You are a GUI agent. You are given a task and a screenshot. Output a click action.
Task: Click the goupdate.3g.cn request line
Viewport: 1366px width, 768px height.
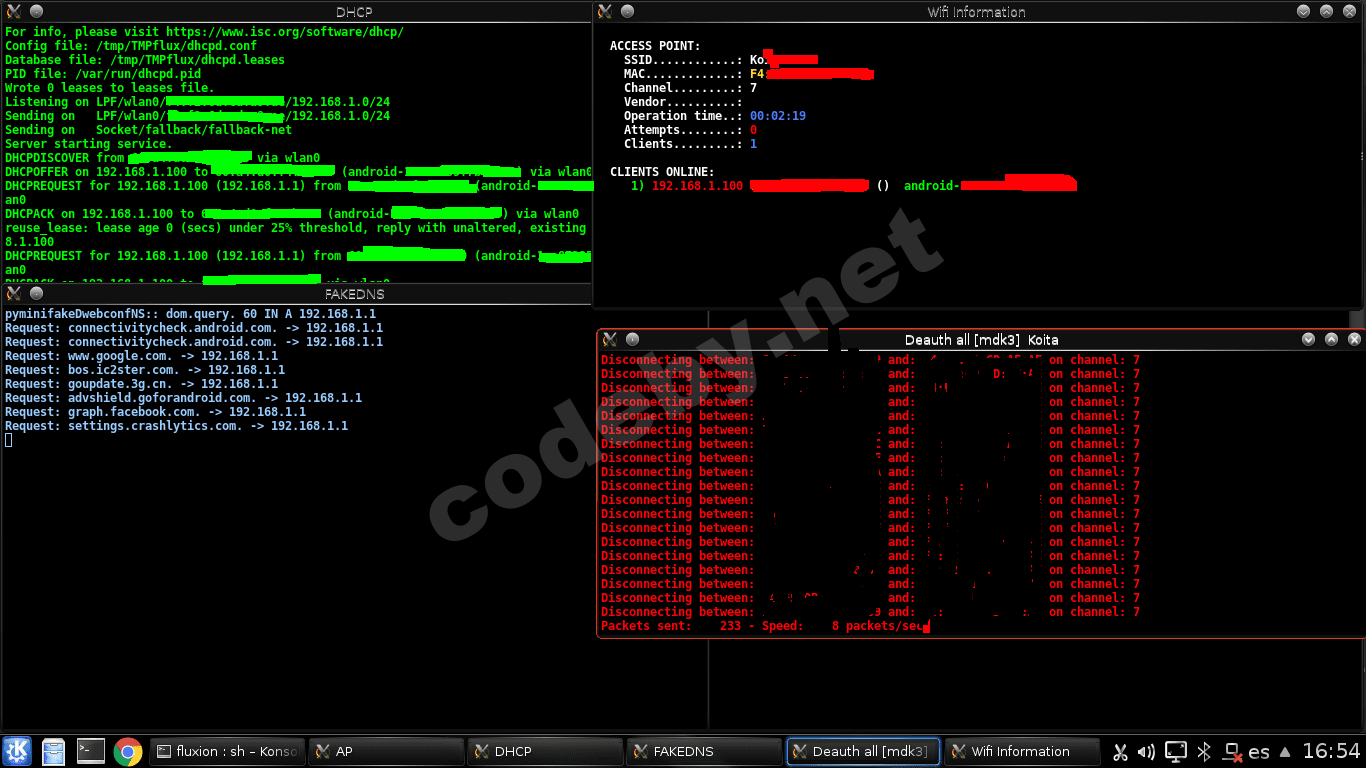click(141, 384)
